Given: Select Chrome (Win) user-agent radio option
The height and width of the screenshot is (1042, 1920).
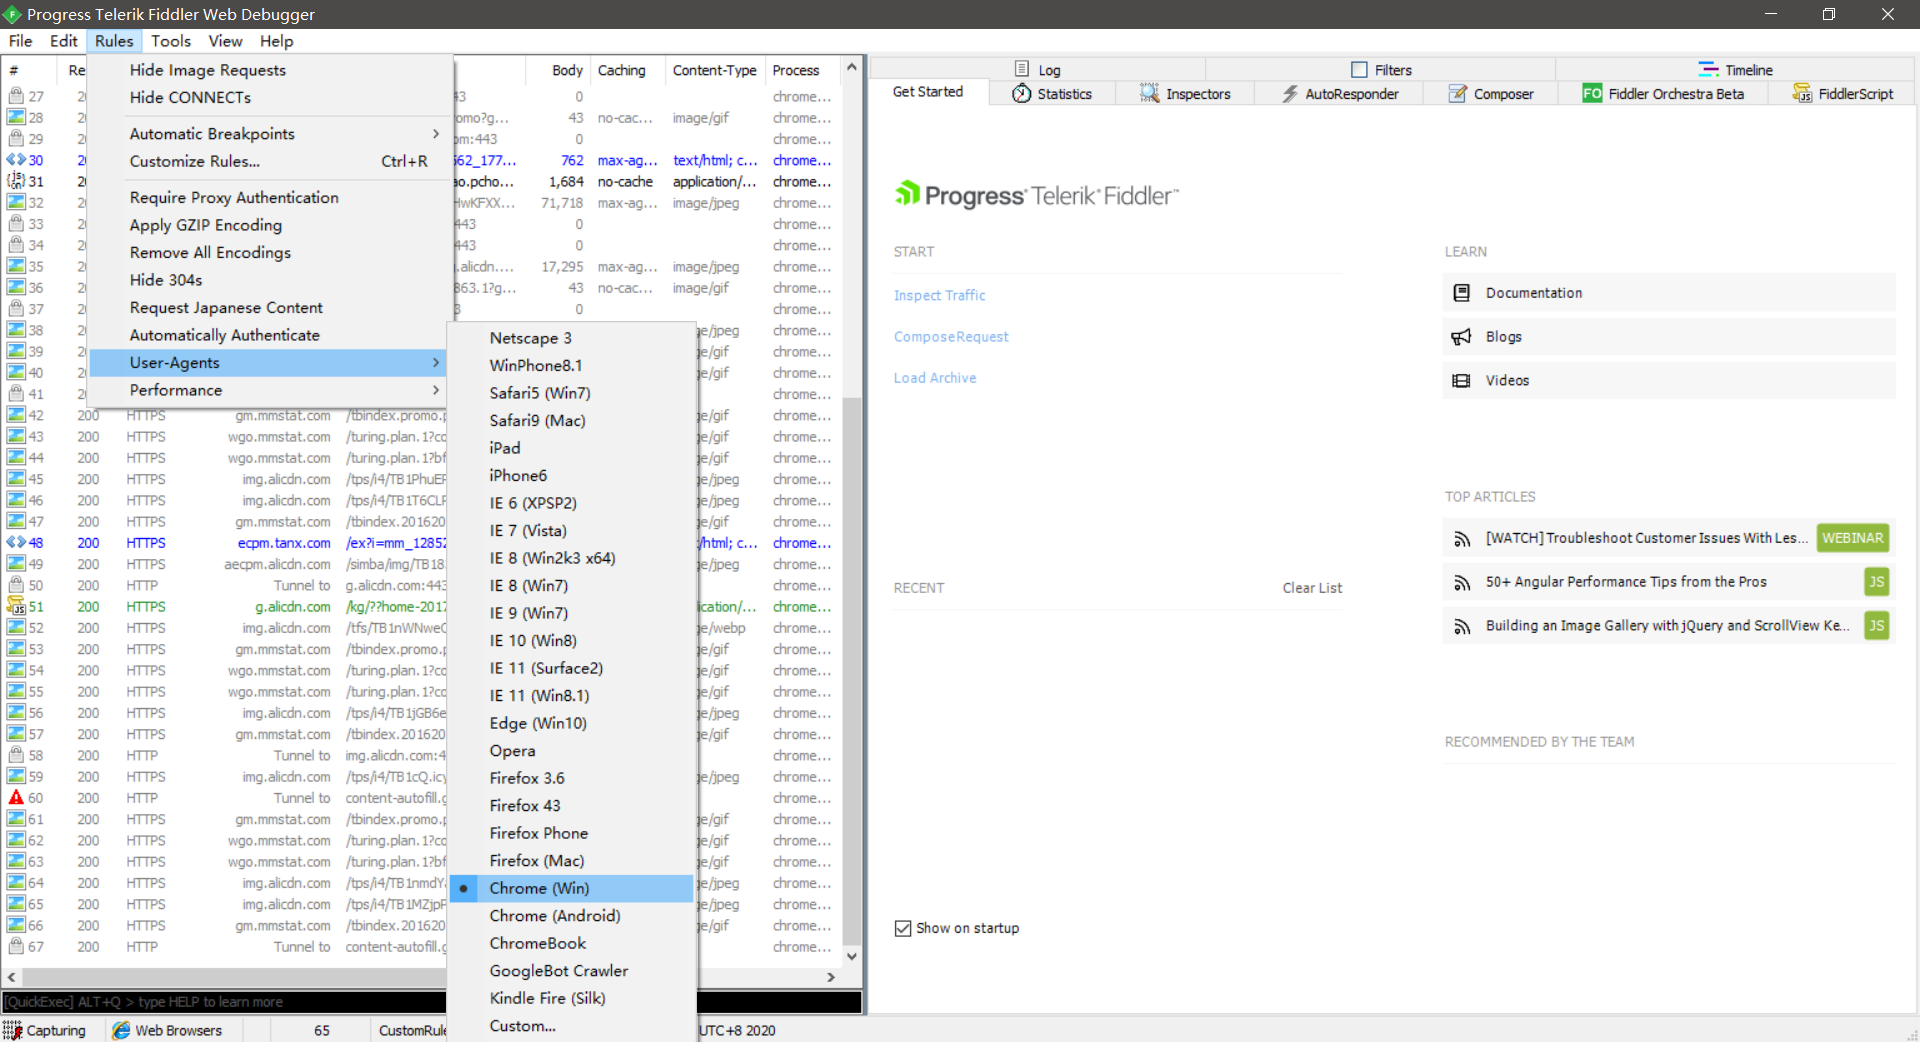Looking at the screenshot, I should [572, 888].
